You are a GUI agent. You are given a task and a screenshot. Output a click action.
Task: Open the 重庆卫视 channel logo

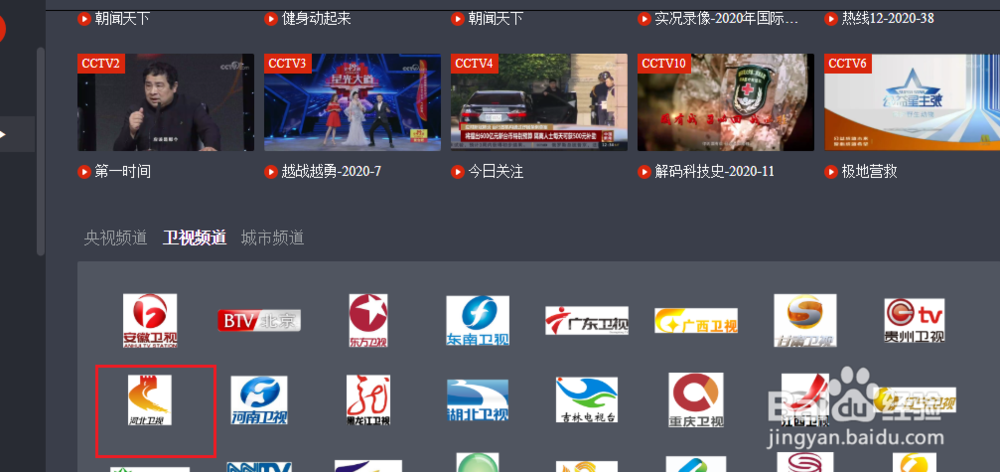(696, 400)
